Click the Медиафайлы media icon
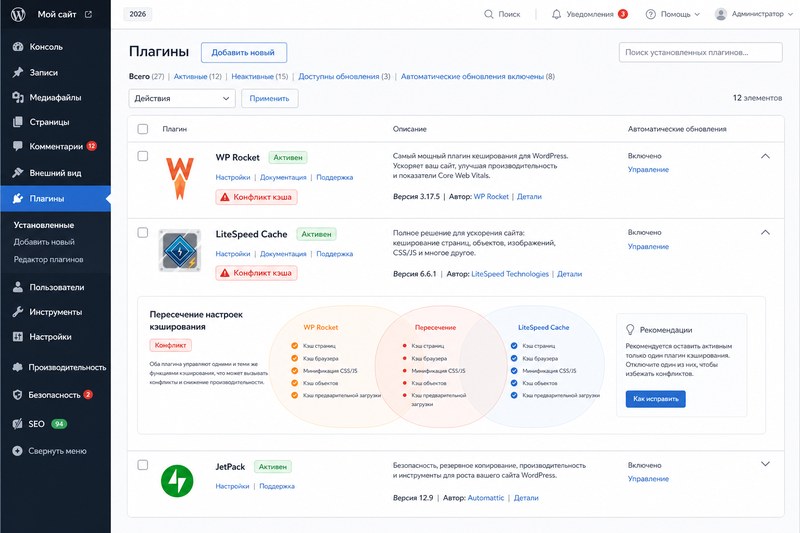This screenshot has height=533, width=800. coord(18,97)
